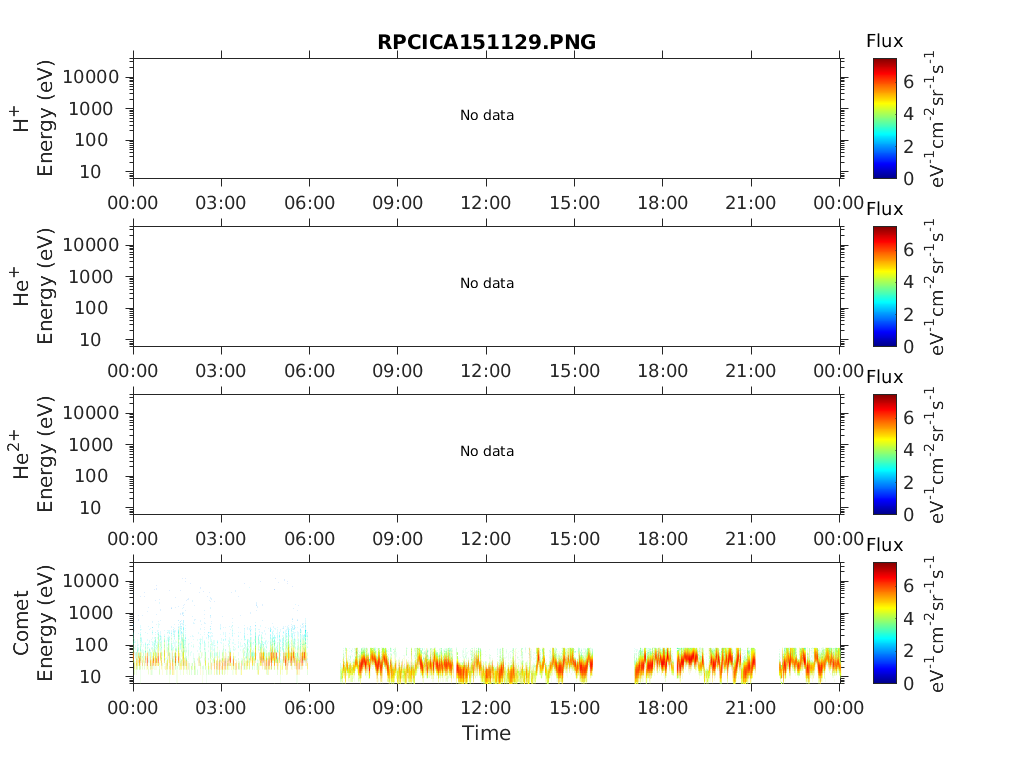Click the colorbar value 2 beside He2+ panel

(908, 482)
